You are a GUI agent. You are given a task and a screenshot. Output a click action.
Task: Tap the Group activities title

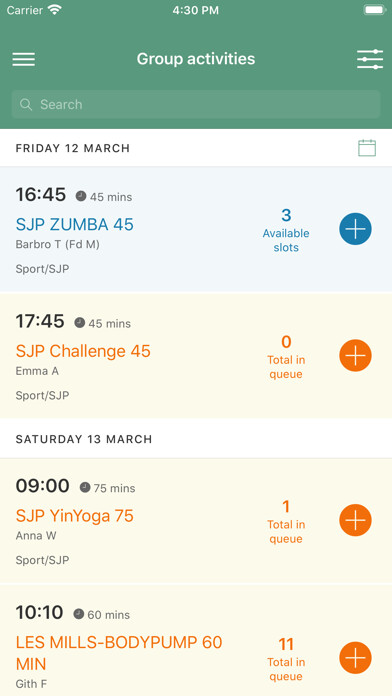click(x=196, y=59)
